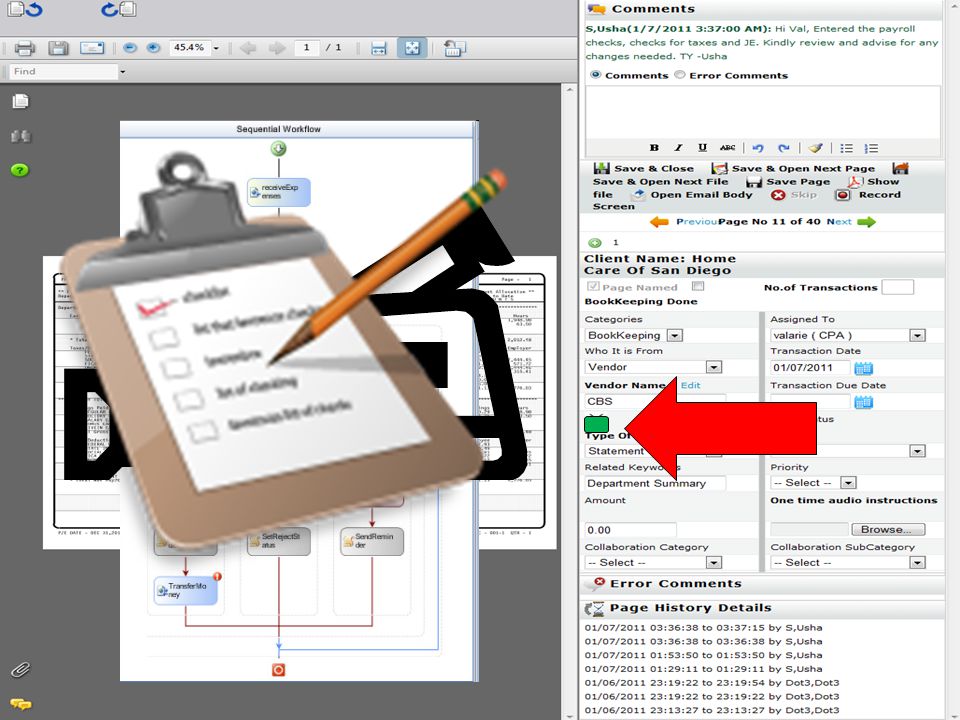Click the Browse button for audio
The width and height of the screenshot is (960, 720).
(x=888, y=530)
